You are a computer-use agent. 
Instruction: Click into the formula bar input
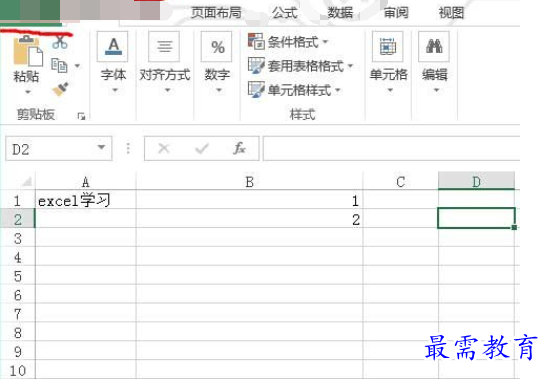pos(391,149)
